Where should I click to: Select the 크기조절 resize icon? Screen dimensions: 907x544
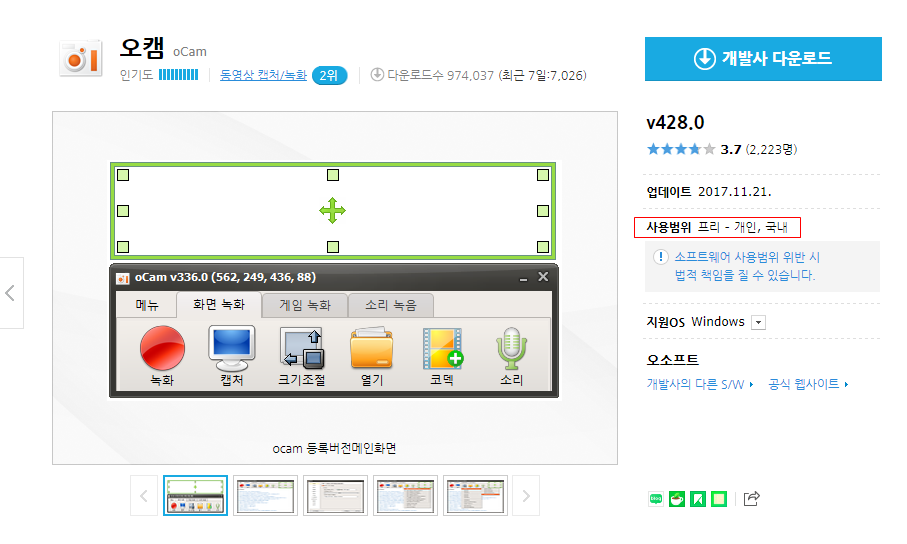coord(302,348)
